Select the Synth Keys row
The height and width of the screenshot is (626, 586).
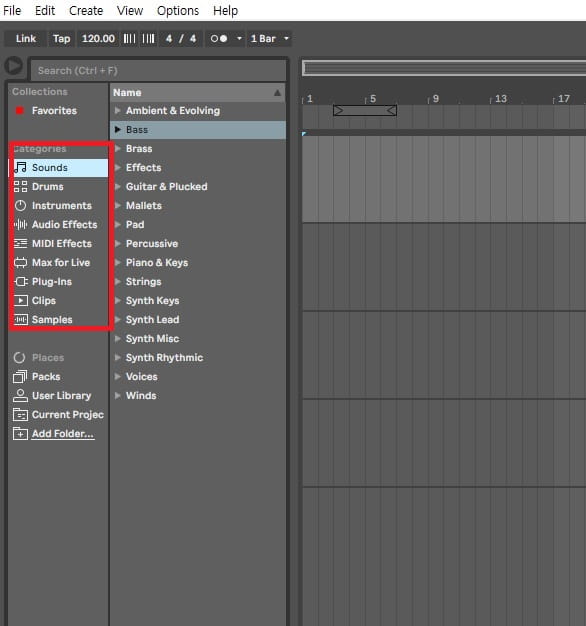tap(198, 301)
